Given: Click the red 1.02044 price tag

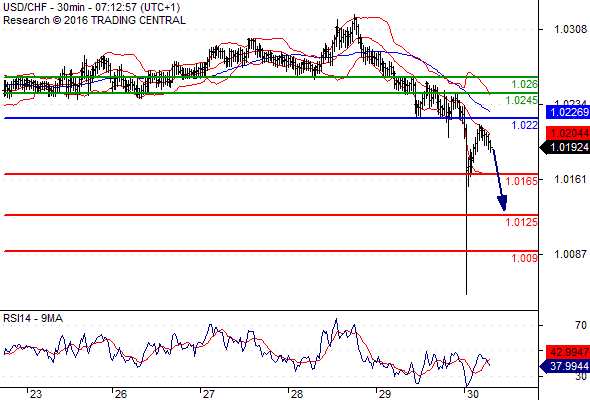Looking at the screenshot, I should [x=568, y=133].
